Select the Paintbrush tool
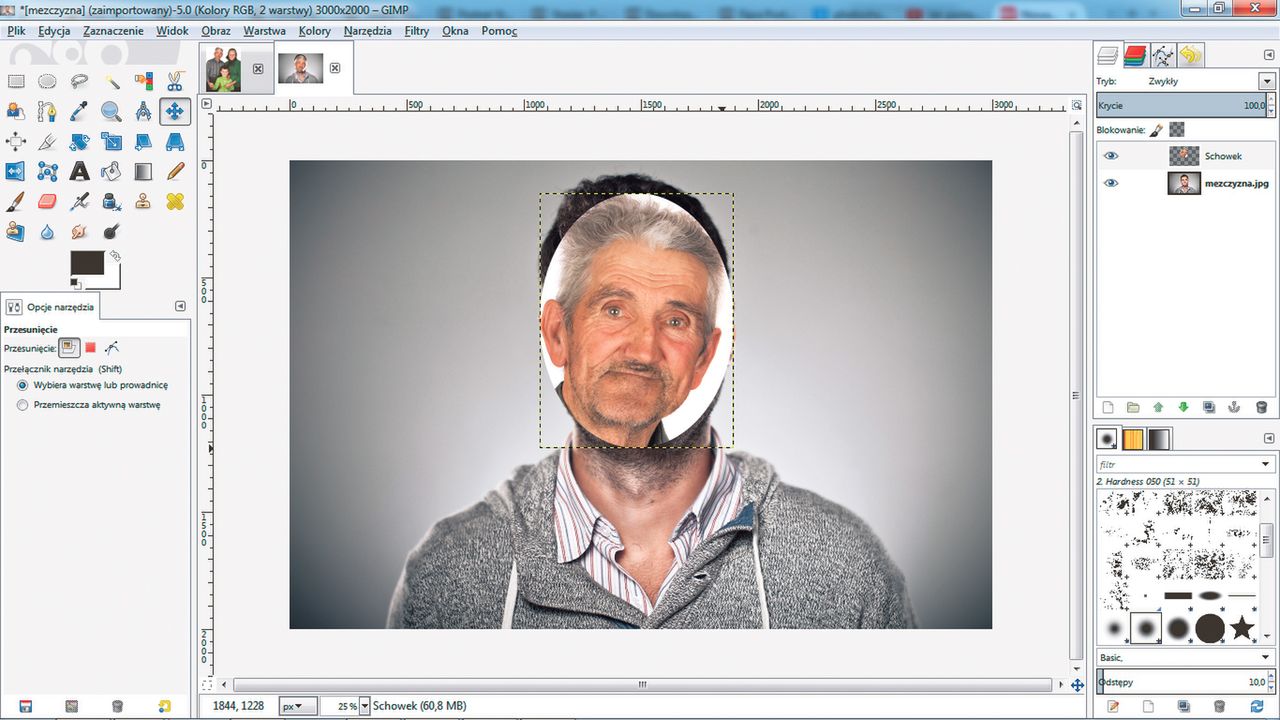The height and width of the screenshot is (720, 1280). coord(15,201)
